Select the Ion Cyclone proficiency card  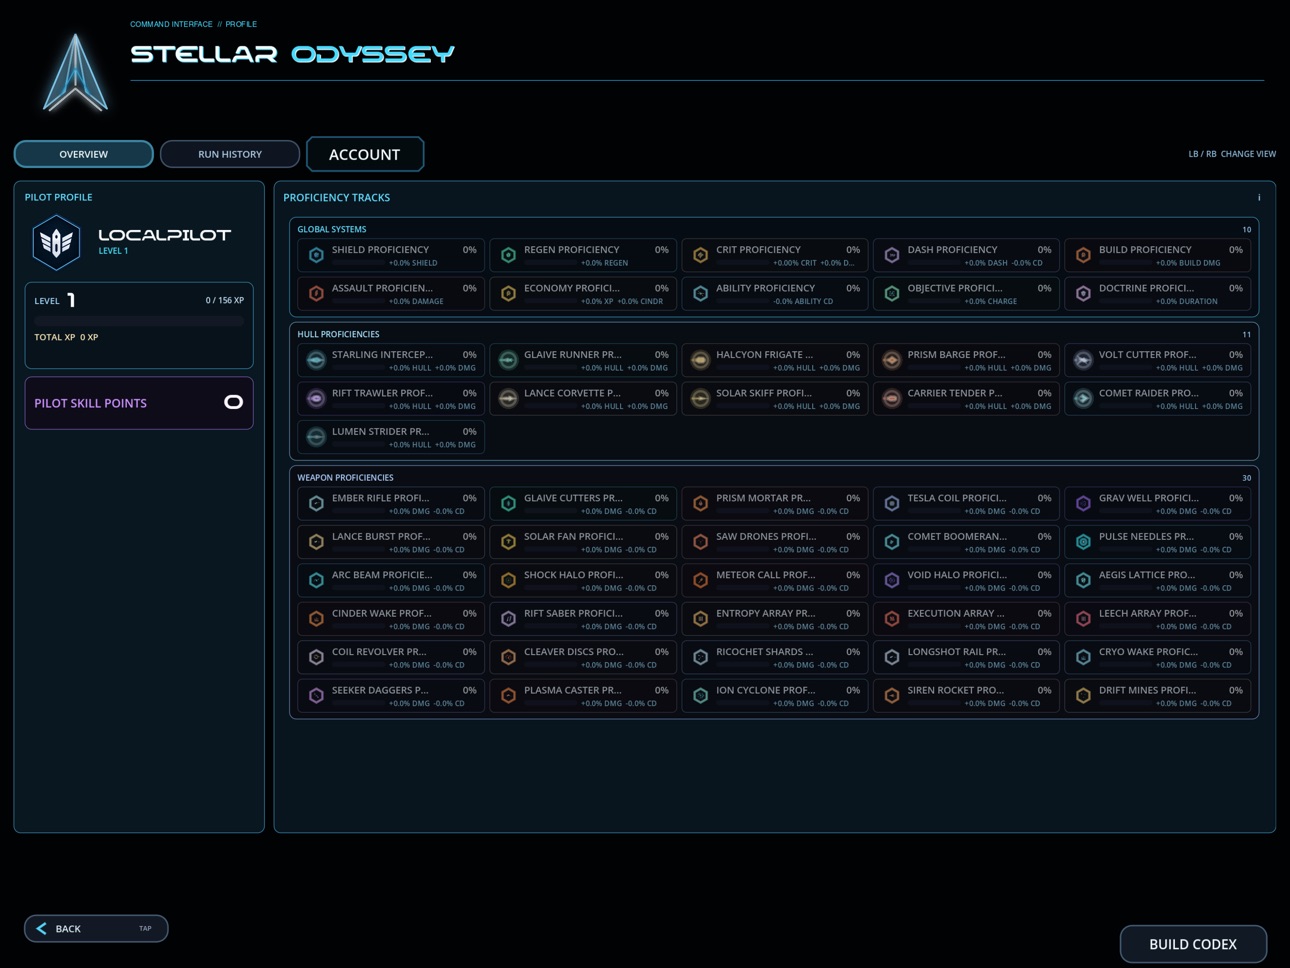coord(775,695)
